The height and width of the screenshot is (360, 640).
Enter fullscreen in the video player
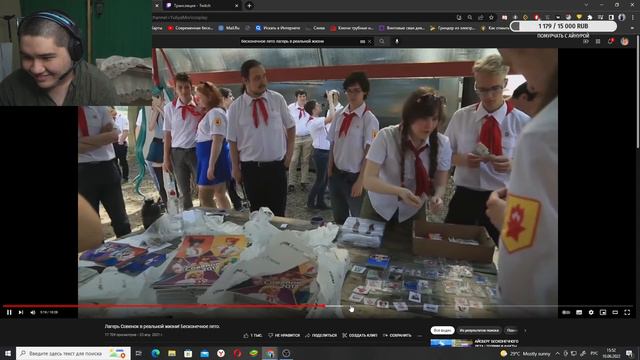[627, 312]
